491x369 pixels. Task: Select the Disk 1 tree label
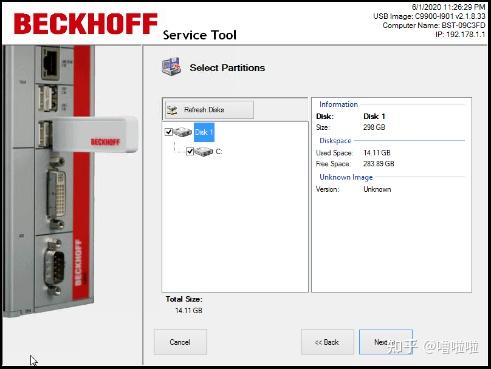click(204, 132)
